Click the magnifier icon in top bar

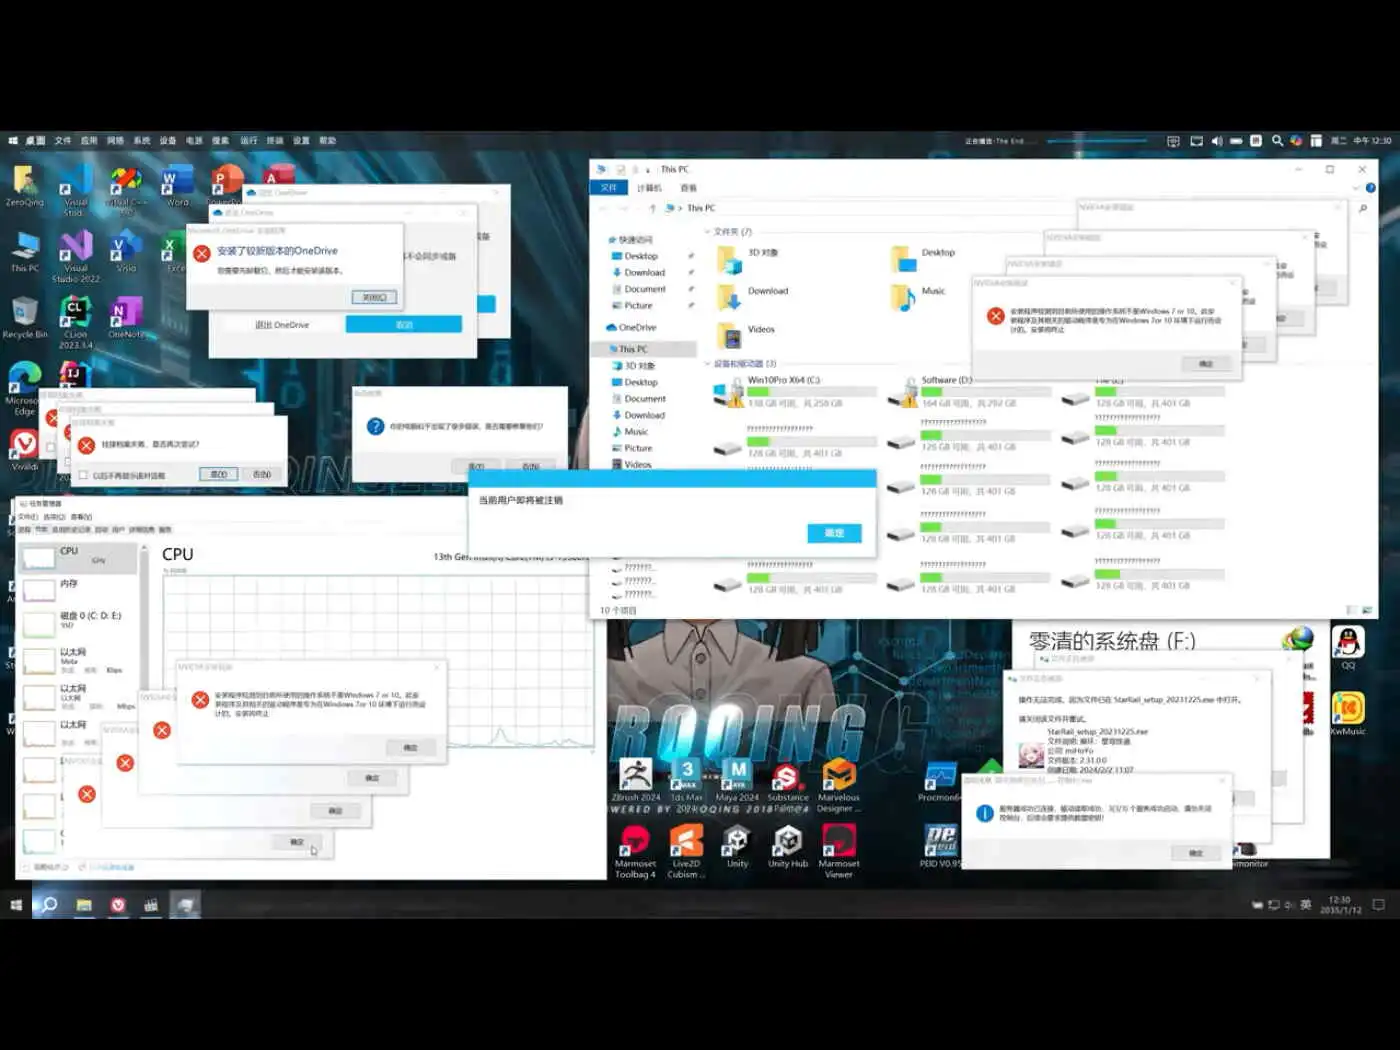pos(1277,141)
